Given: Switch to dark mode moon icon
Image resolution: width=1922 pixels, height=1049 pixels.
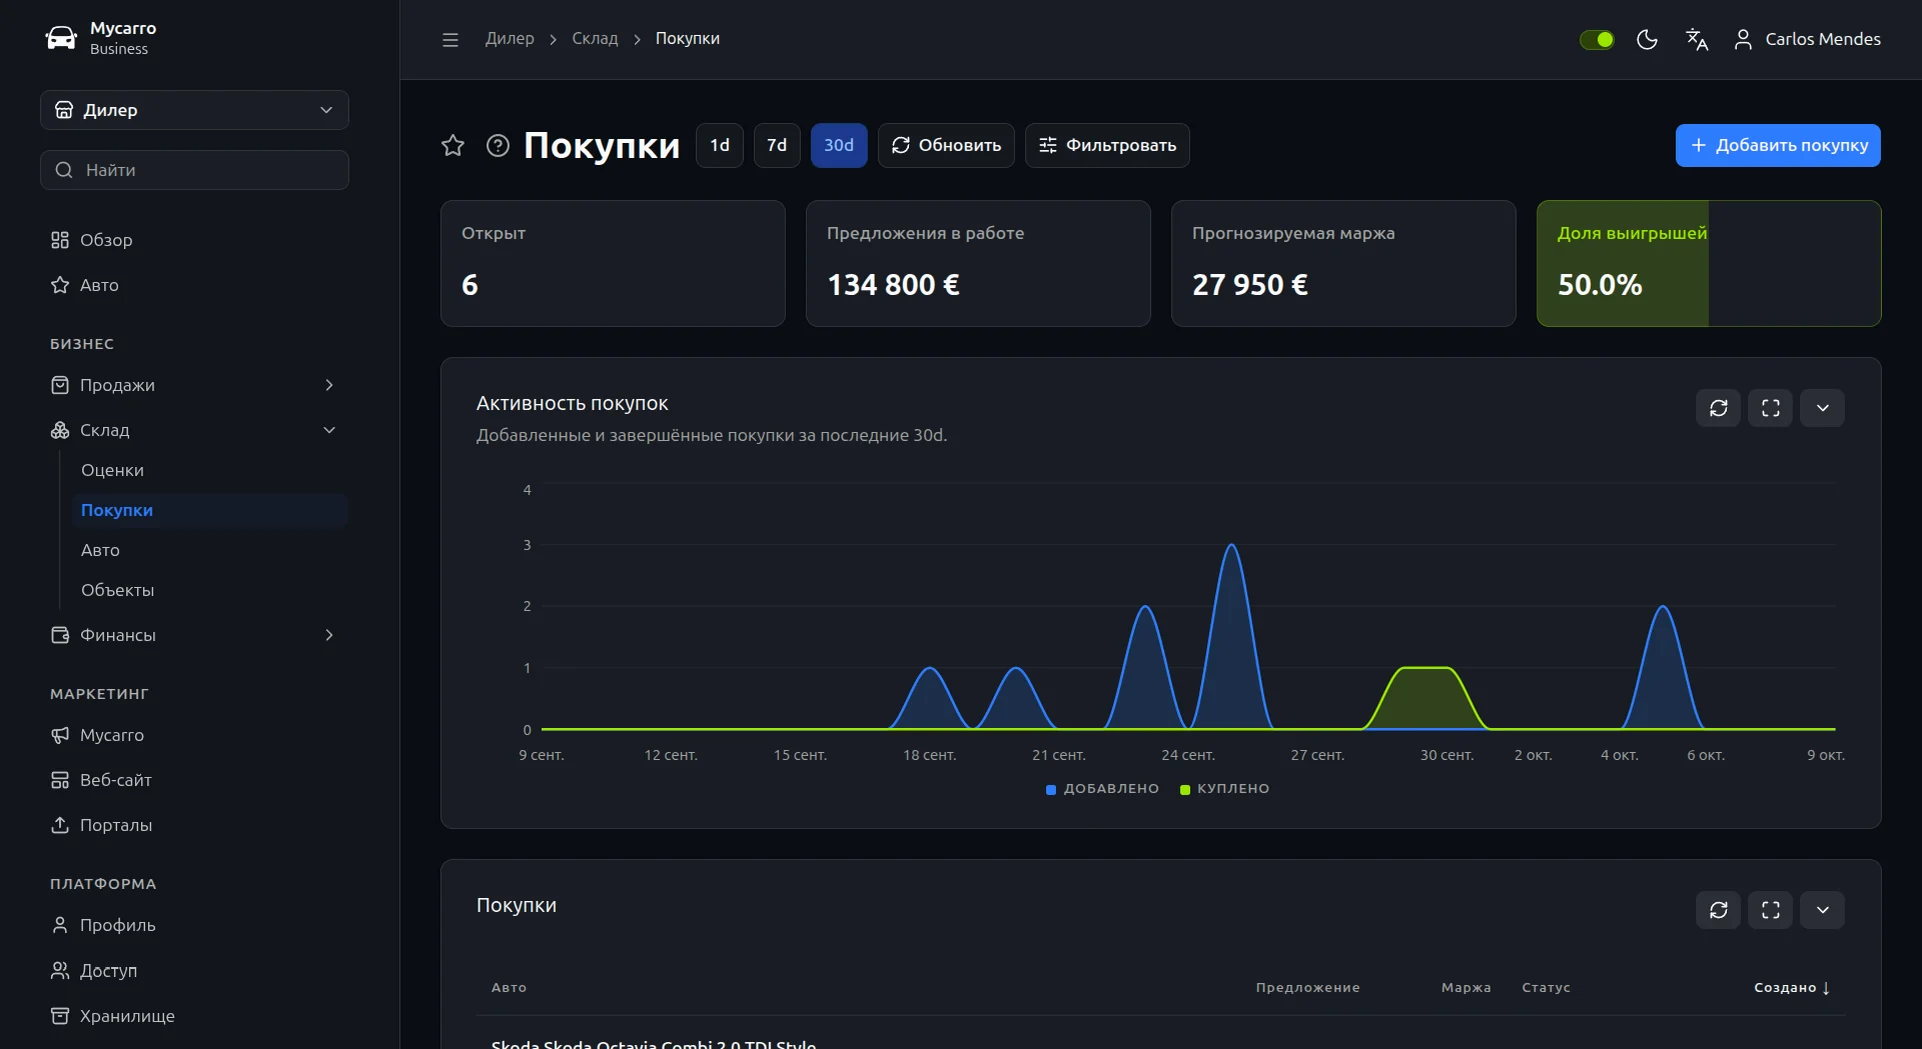Looking at the screenshot, I should (x=1647, y=39).
